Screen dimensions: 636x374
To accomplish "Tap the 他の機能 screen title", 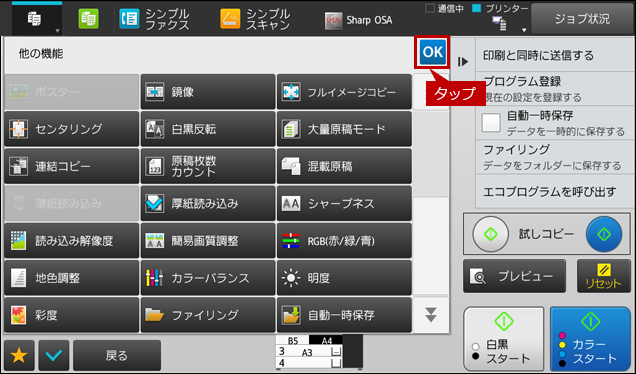I will tap(41, 54).
